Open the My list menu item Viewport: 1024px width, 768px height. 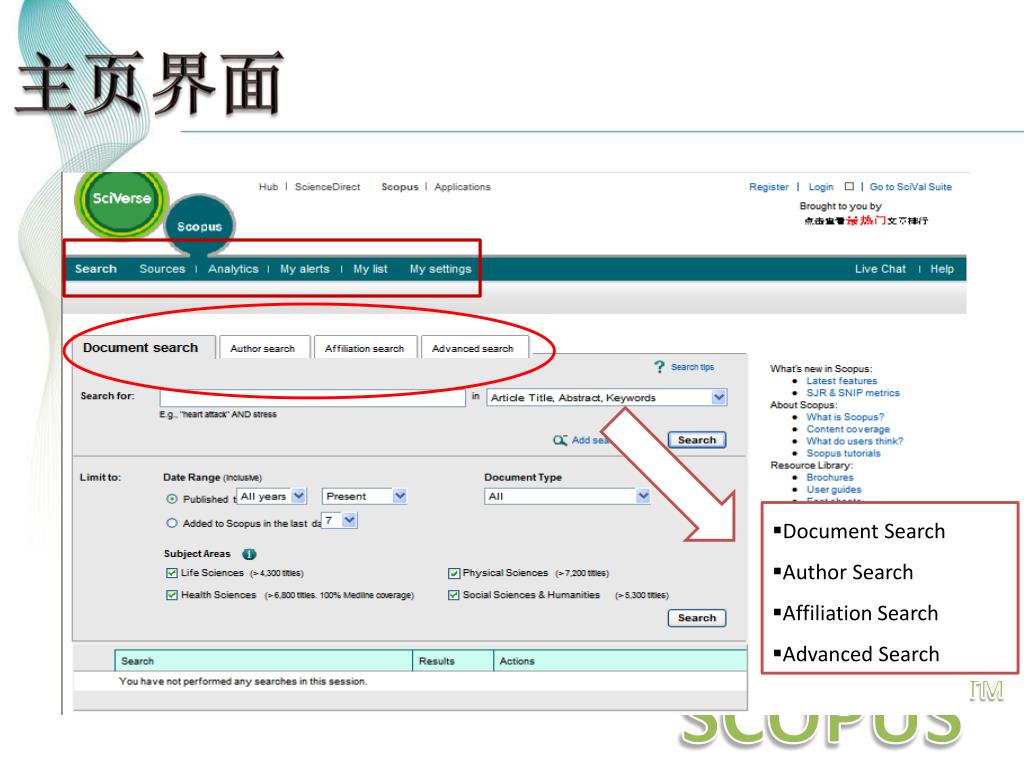pos(370,268)
